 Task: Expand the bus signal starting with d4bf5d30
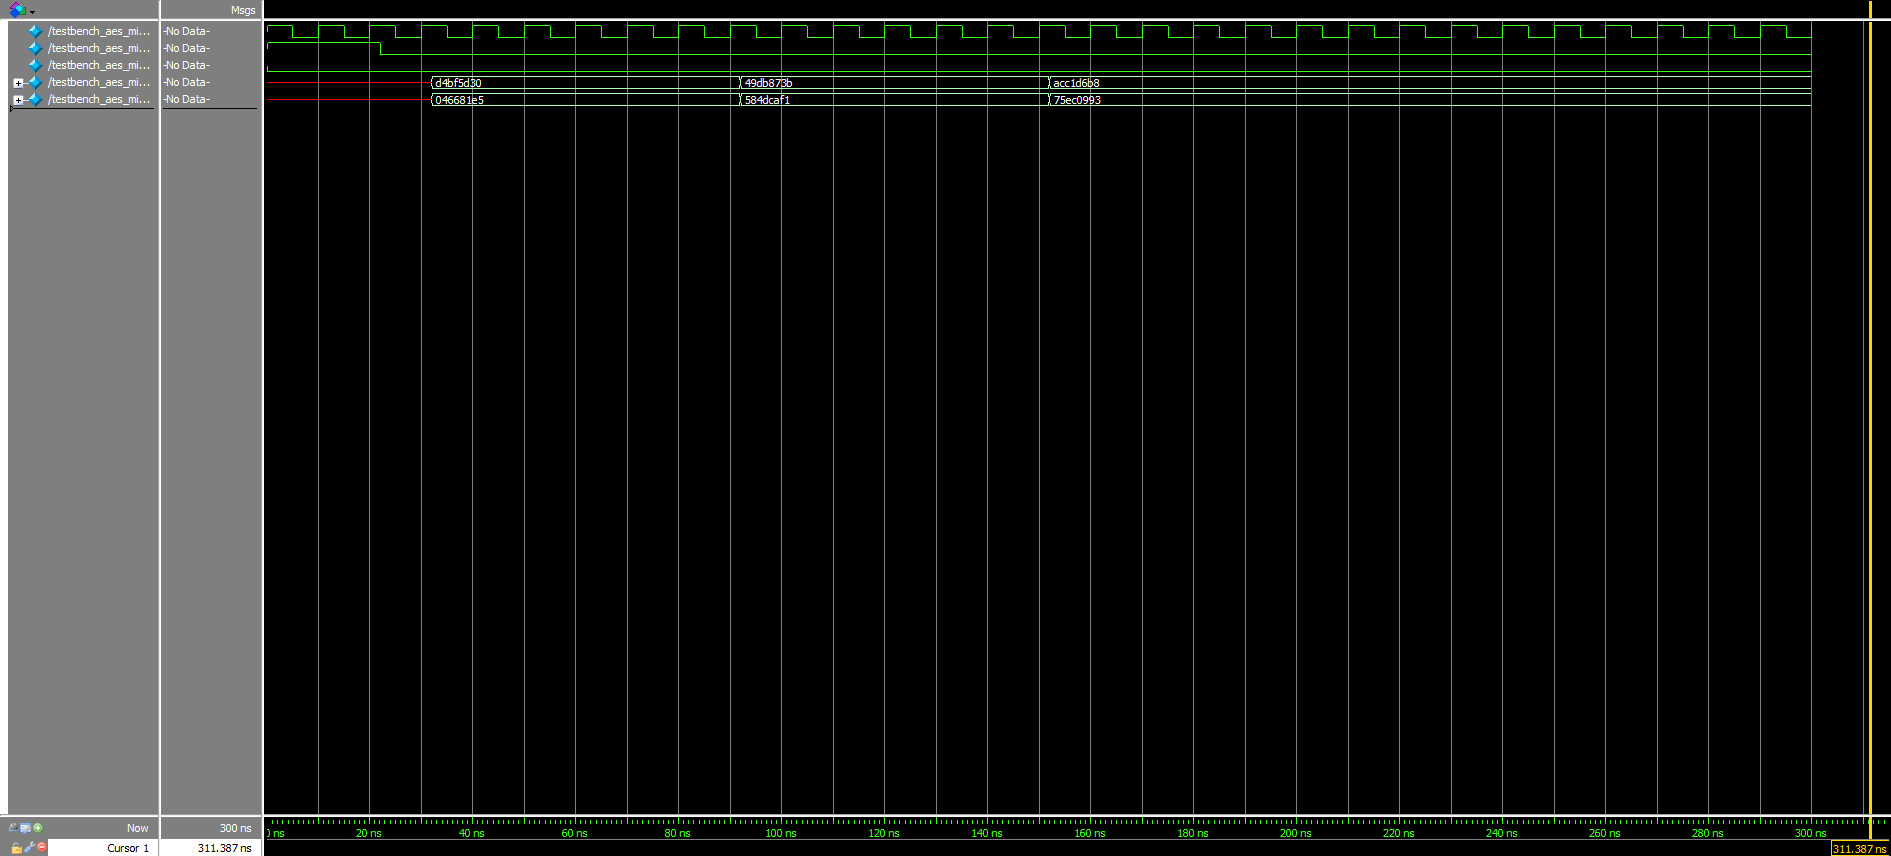tap(18, 83)
